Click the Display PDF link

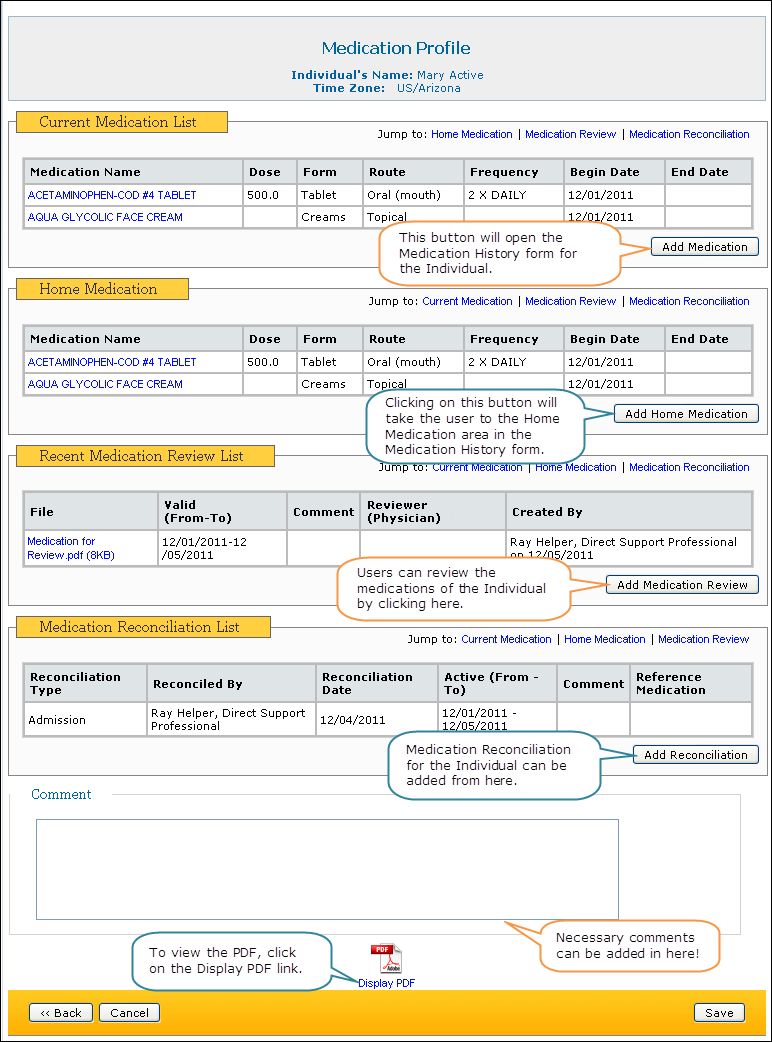click(x=386, y=983)
